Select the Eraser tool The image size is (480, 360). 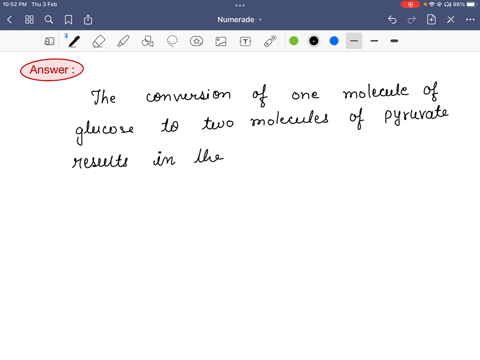(99, 41)
